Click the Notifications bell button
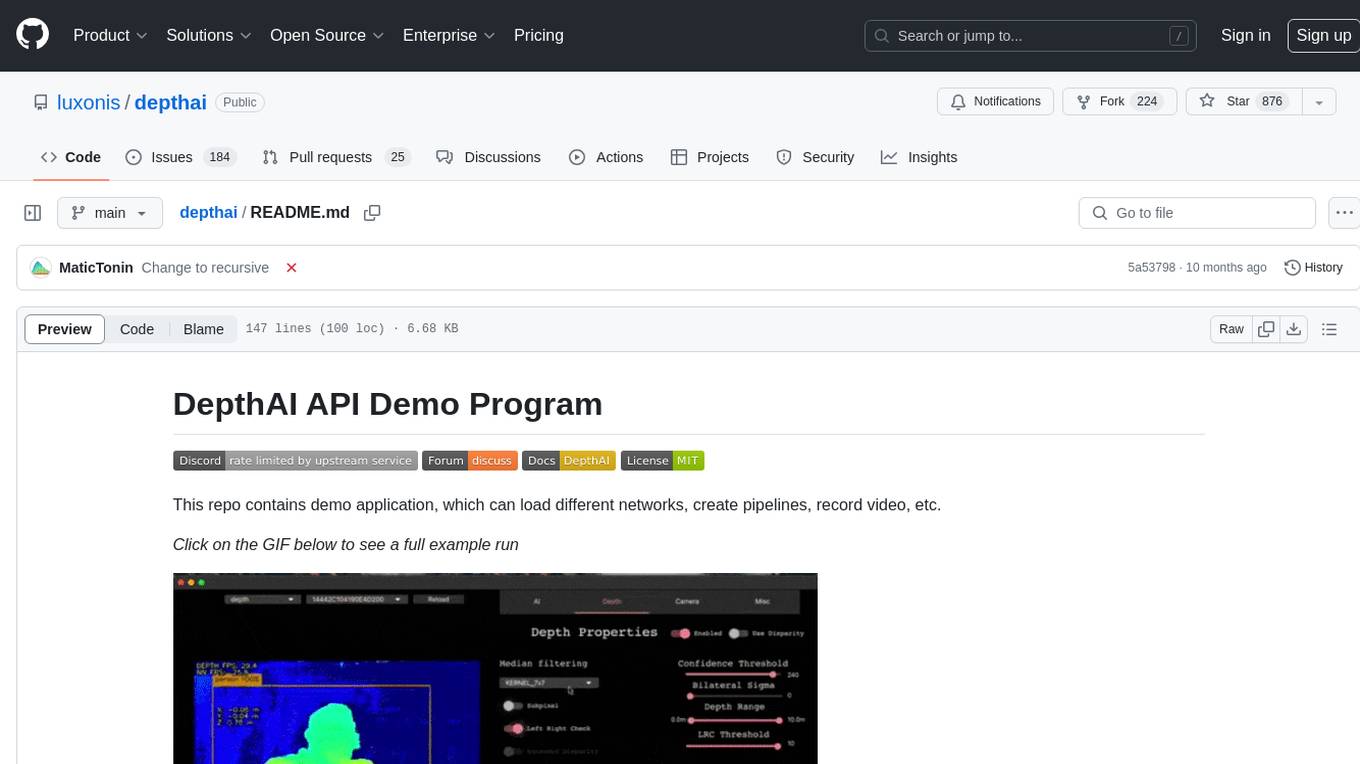Viewport: 1360px width, 764px height. tap(995, 101)
